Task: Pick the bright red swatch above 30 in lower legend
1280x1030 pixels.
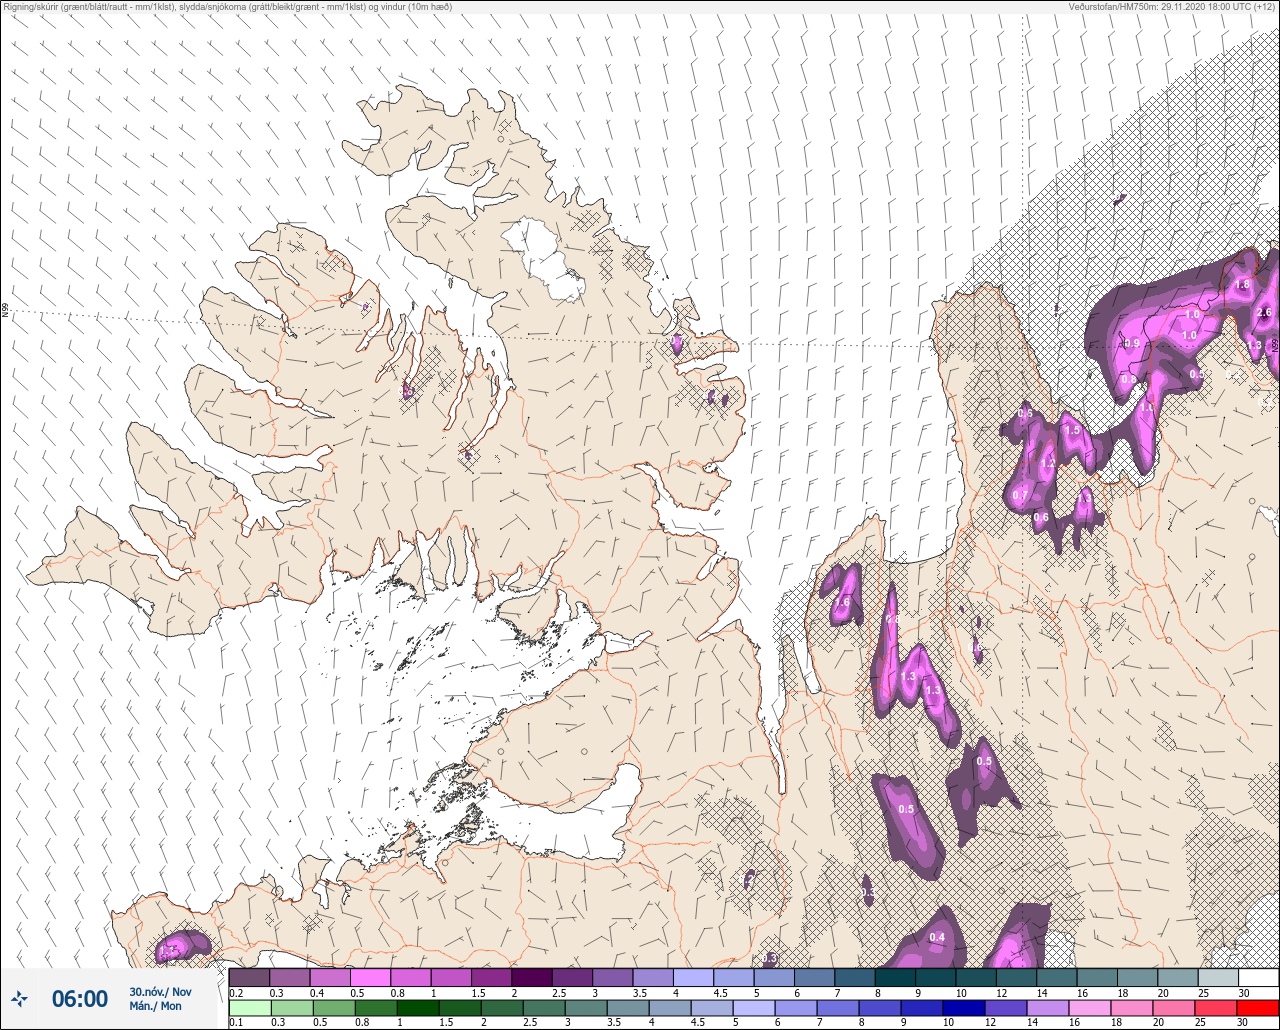Action: (1258, 1008)
